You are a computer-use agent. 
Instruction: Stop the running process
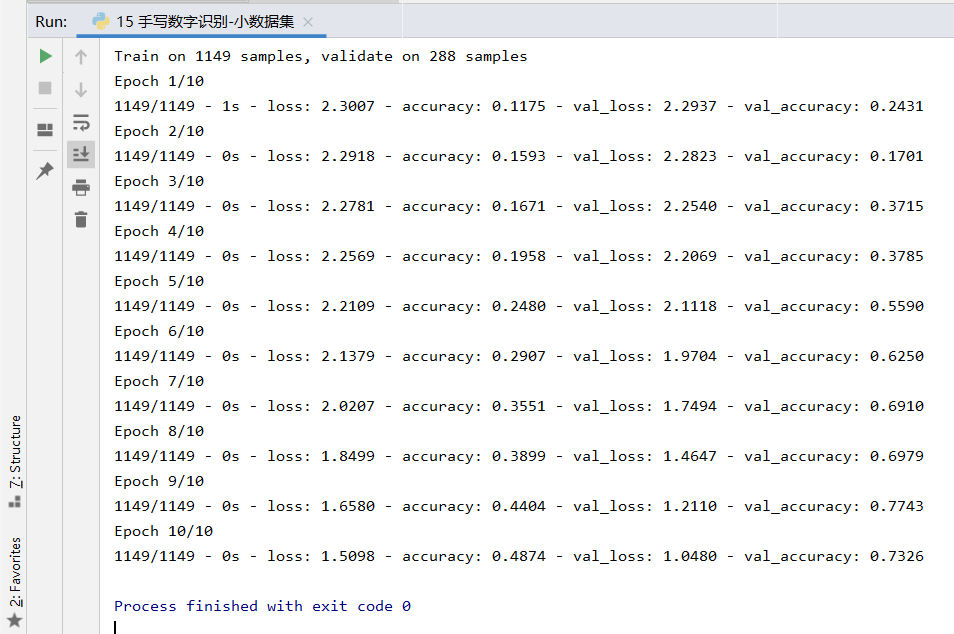[x=45, y=88]
